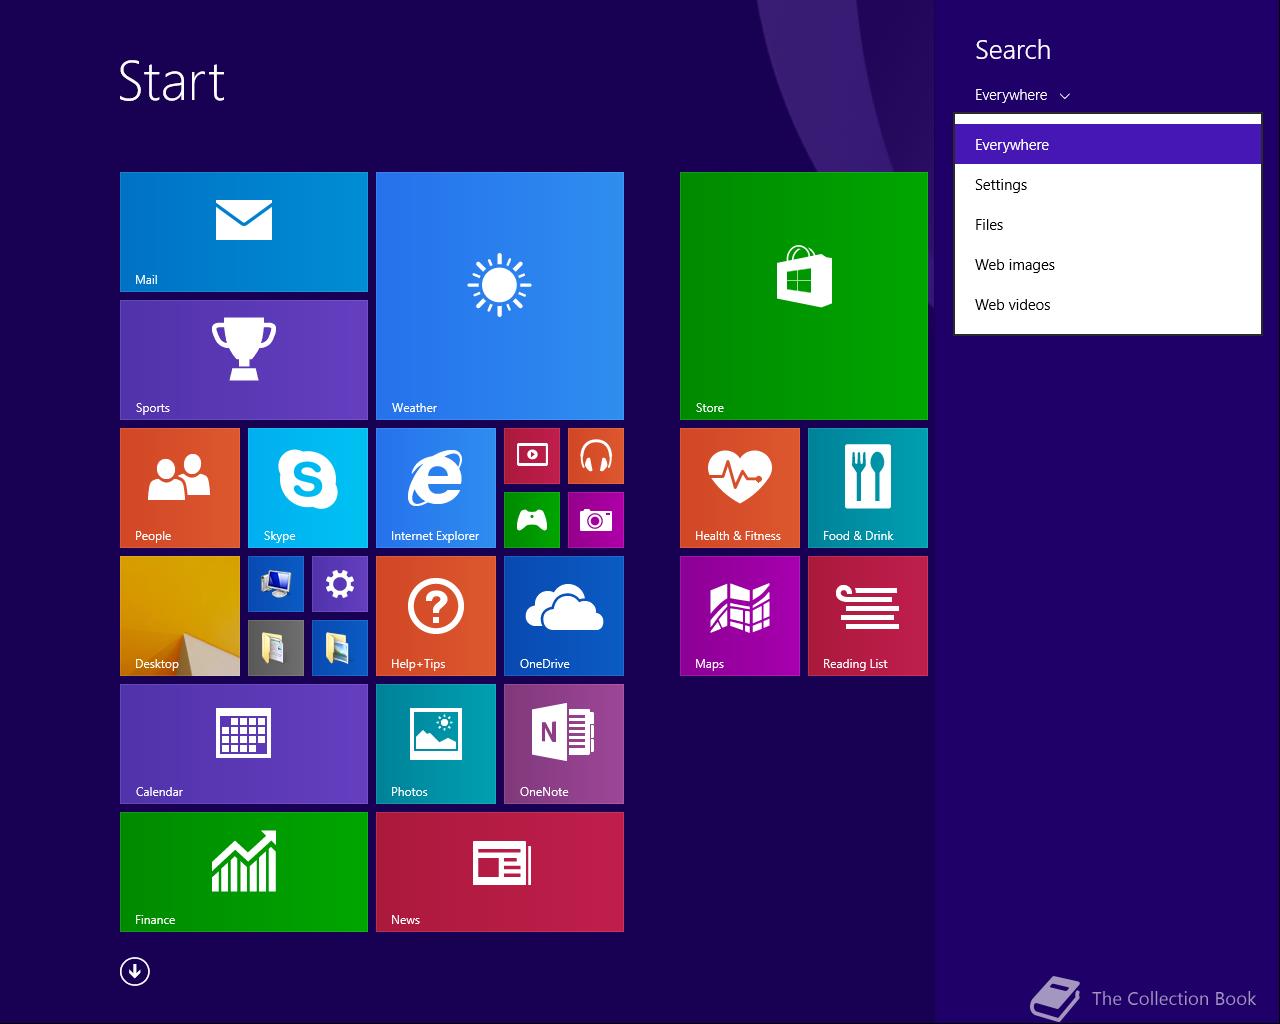The width and height of the screenshot is (1280, 1024).
Task: Open the small Documents folder tile
Action: [276, 648]
